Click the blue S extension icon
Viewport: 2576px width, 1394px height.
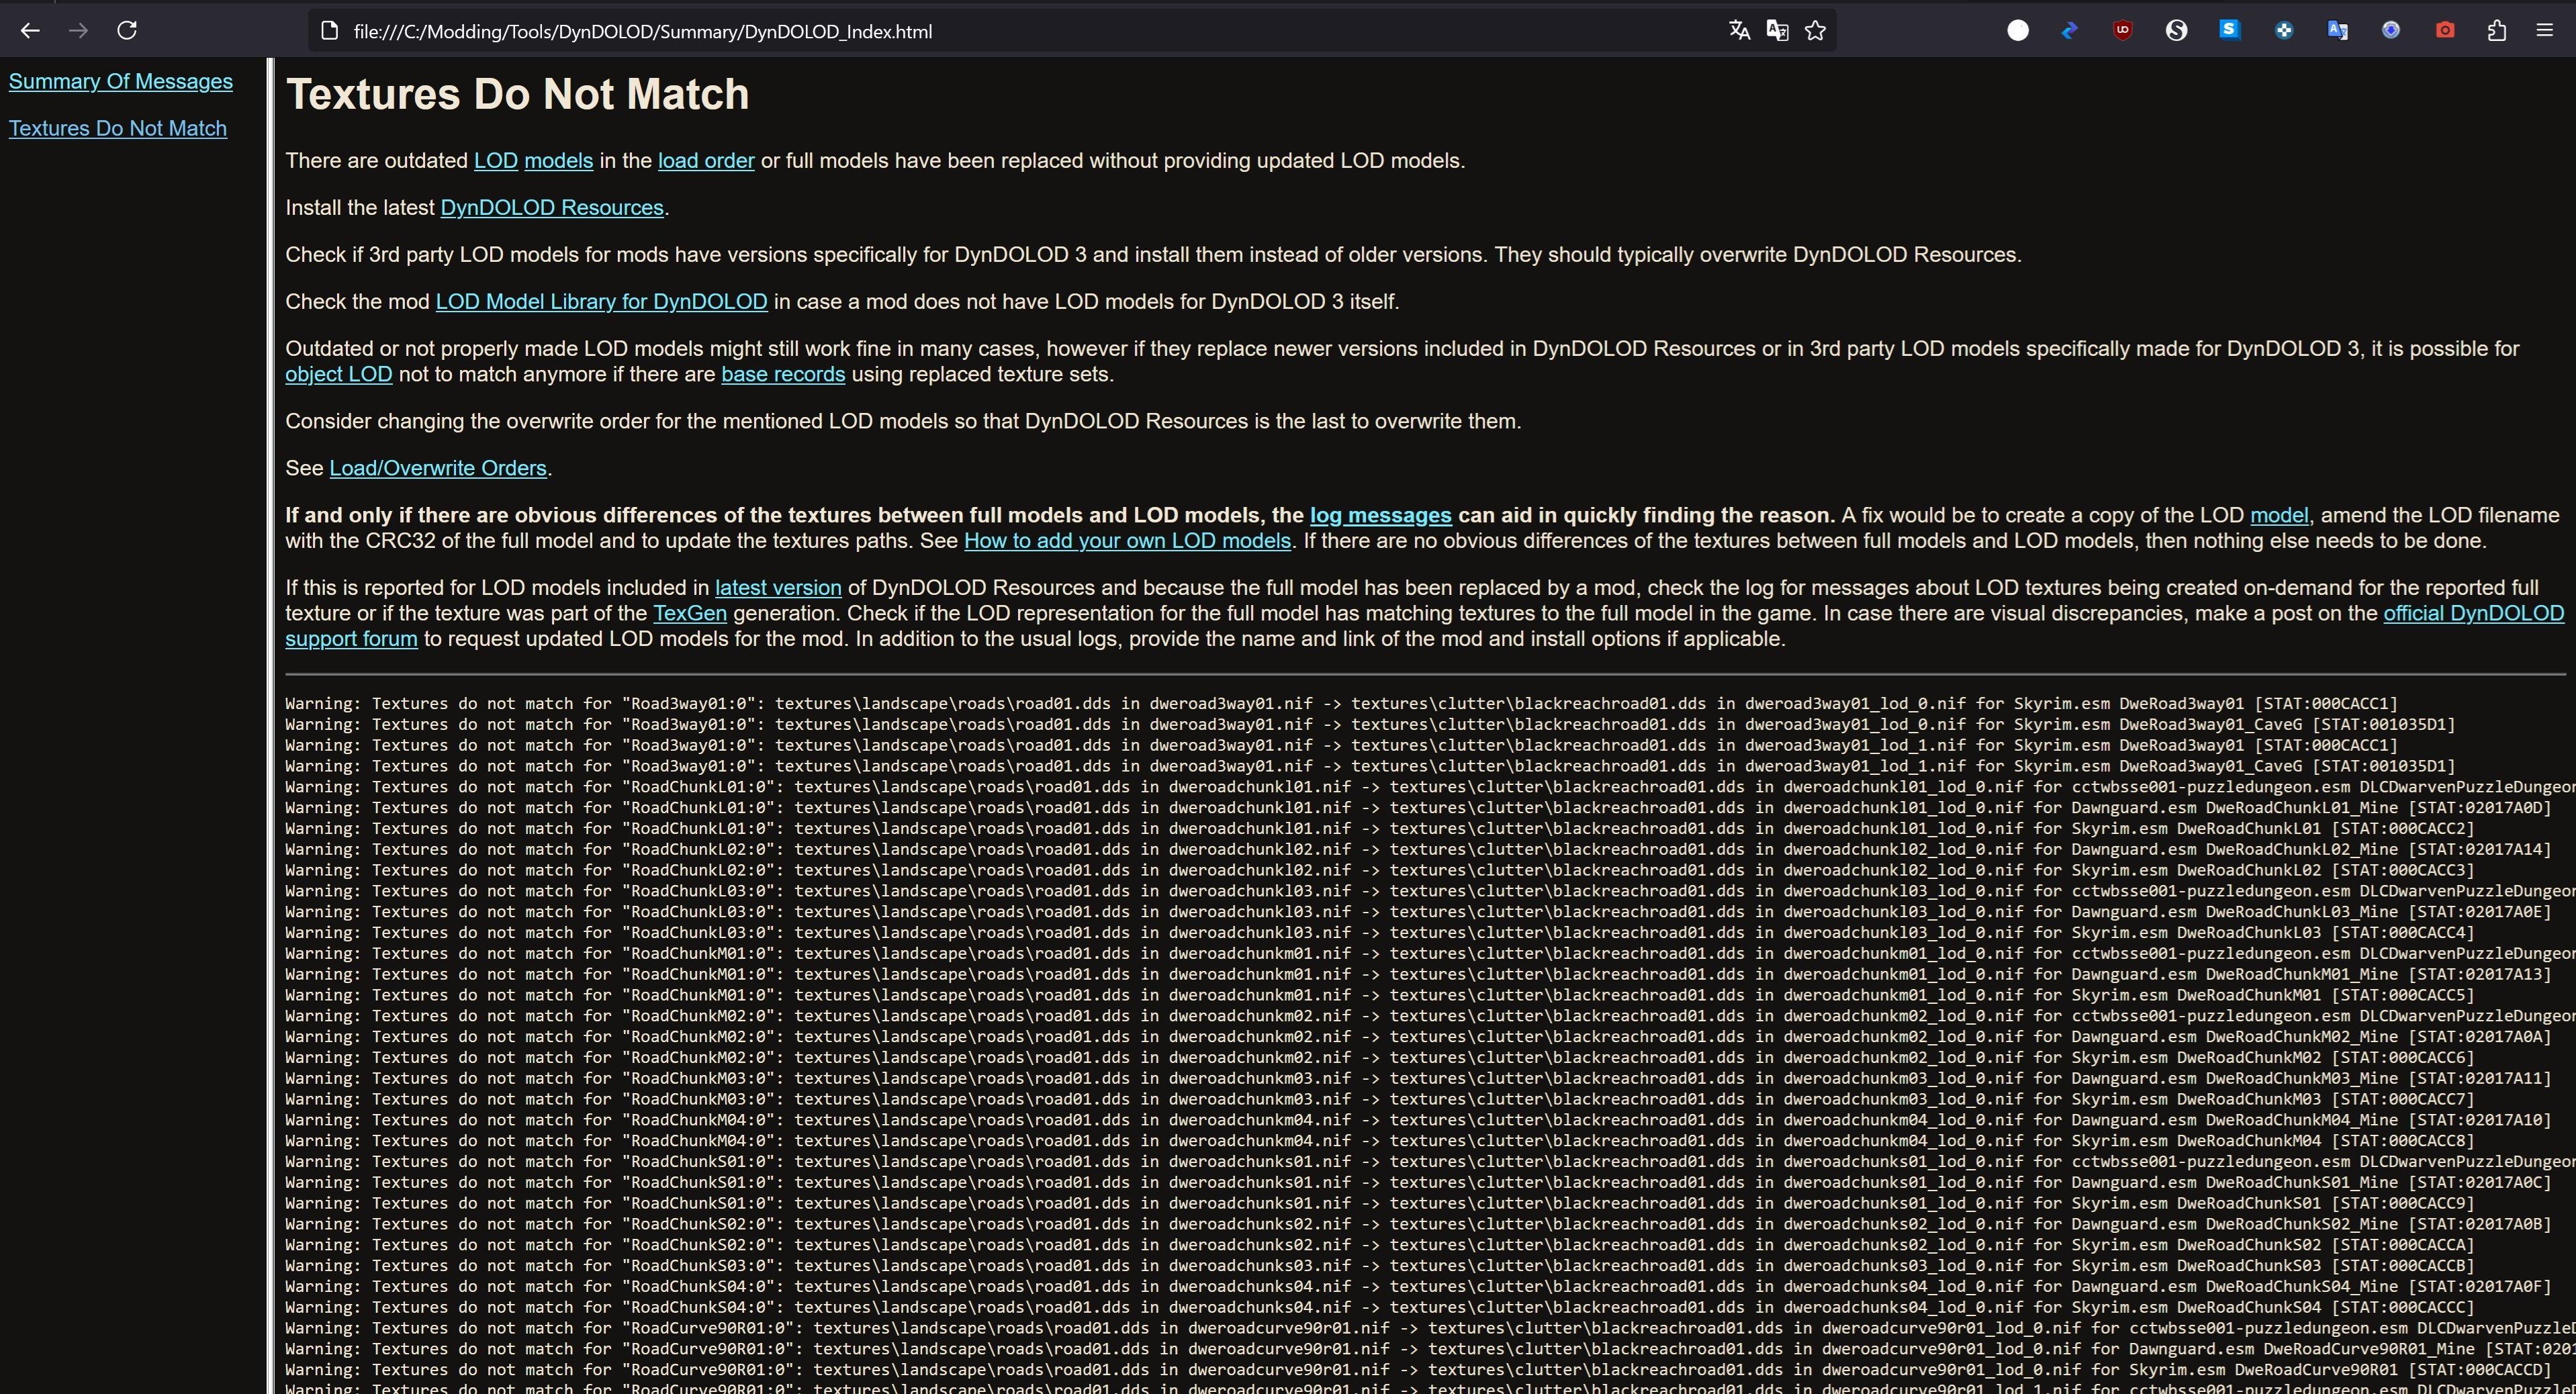tap(2229, 31)
